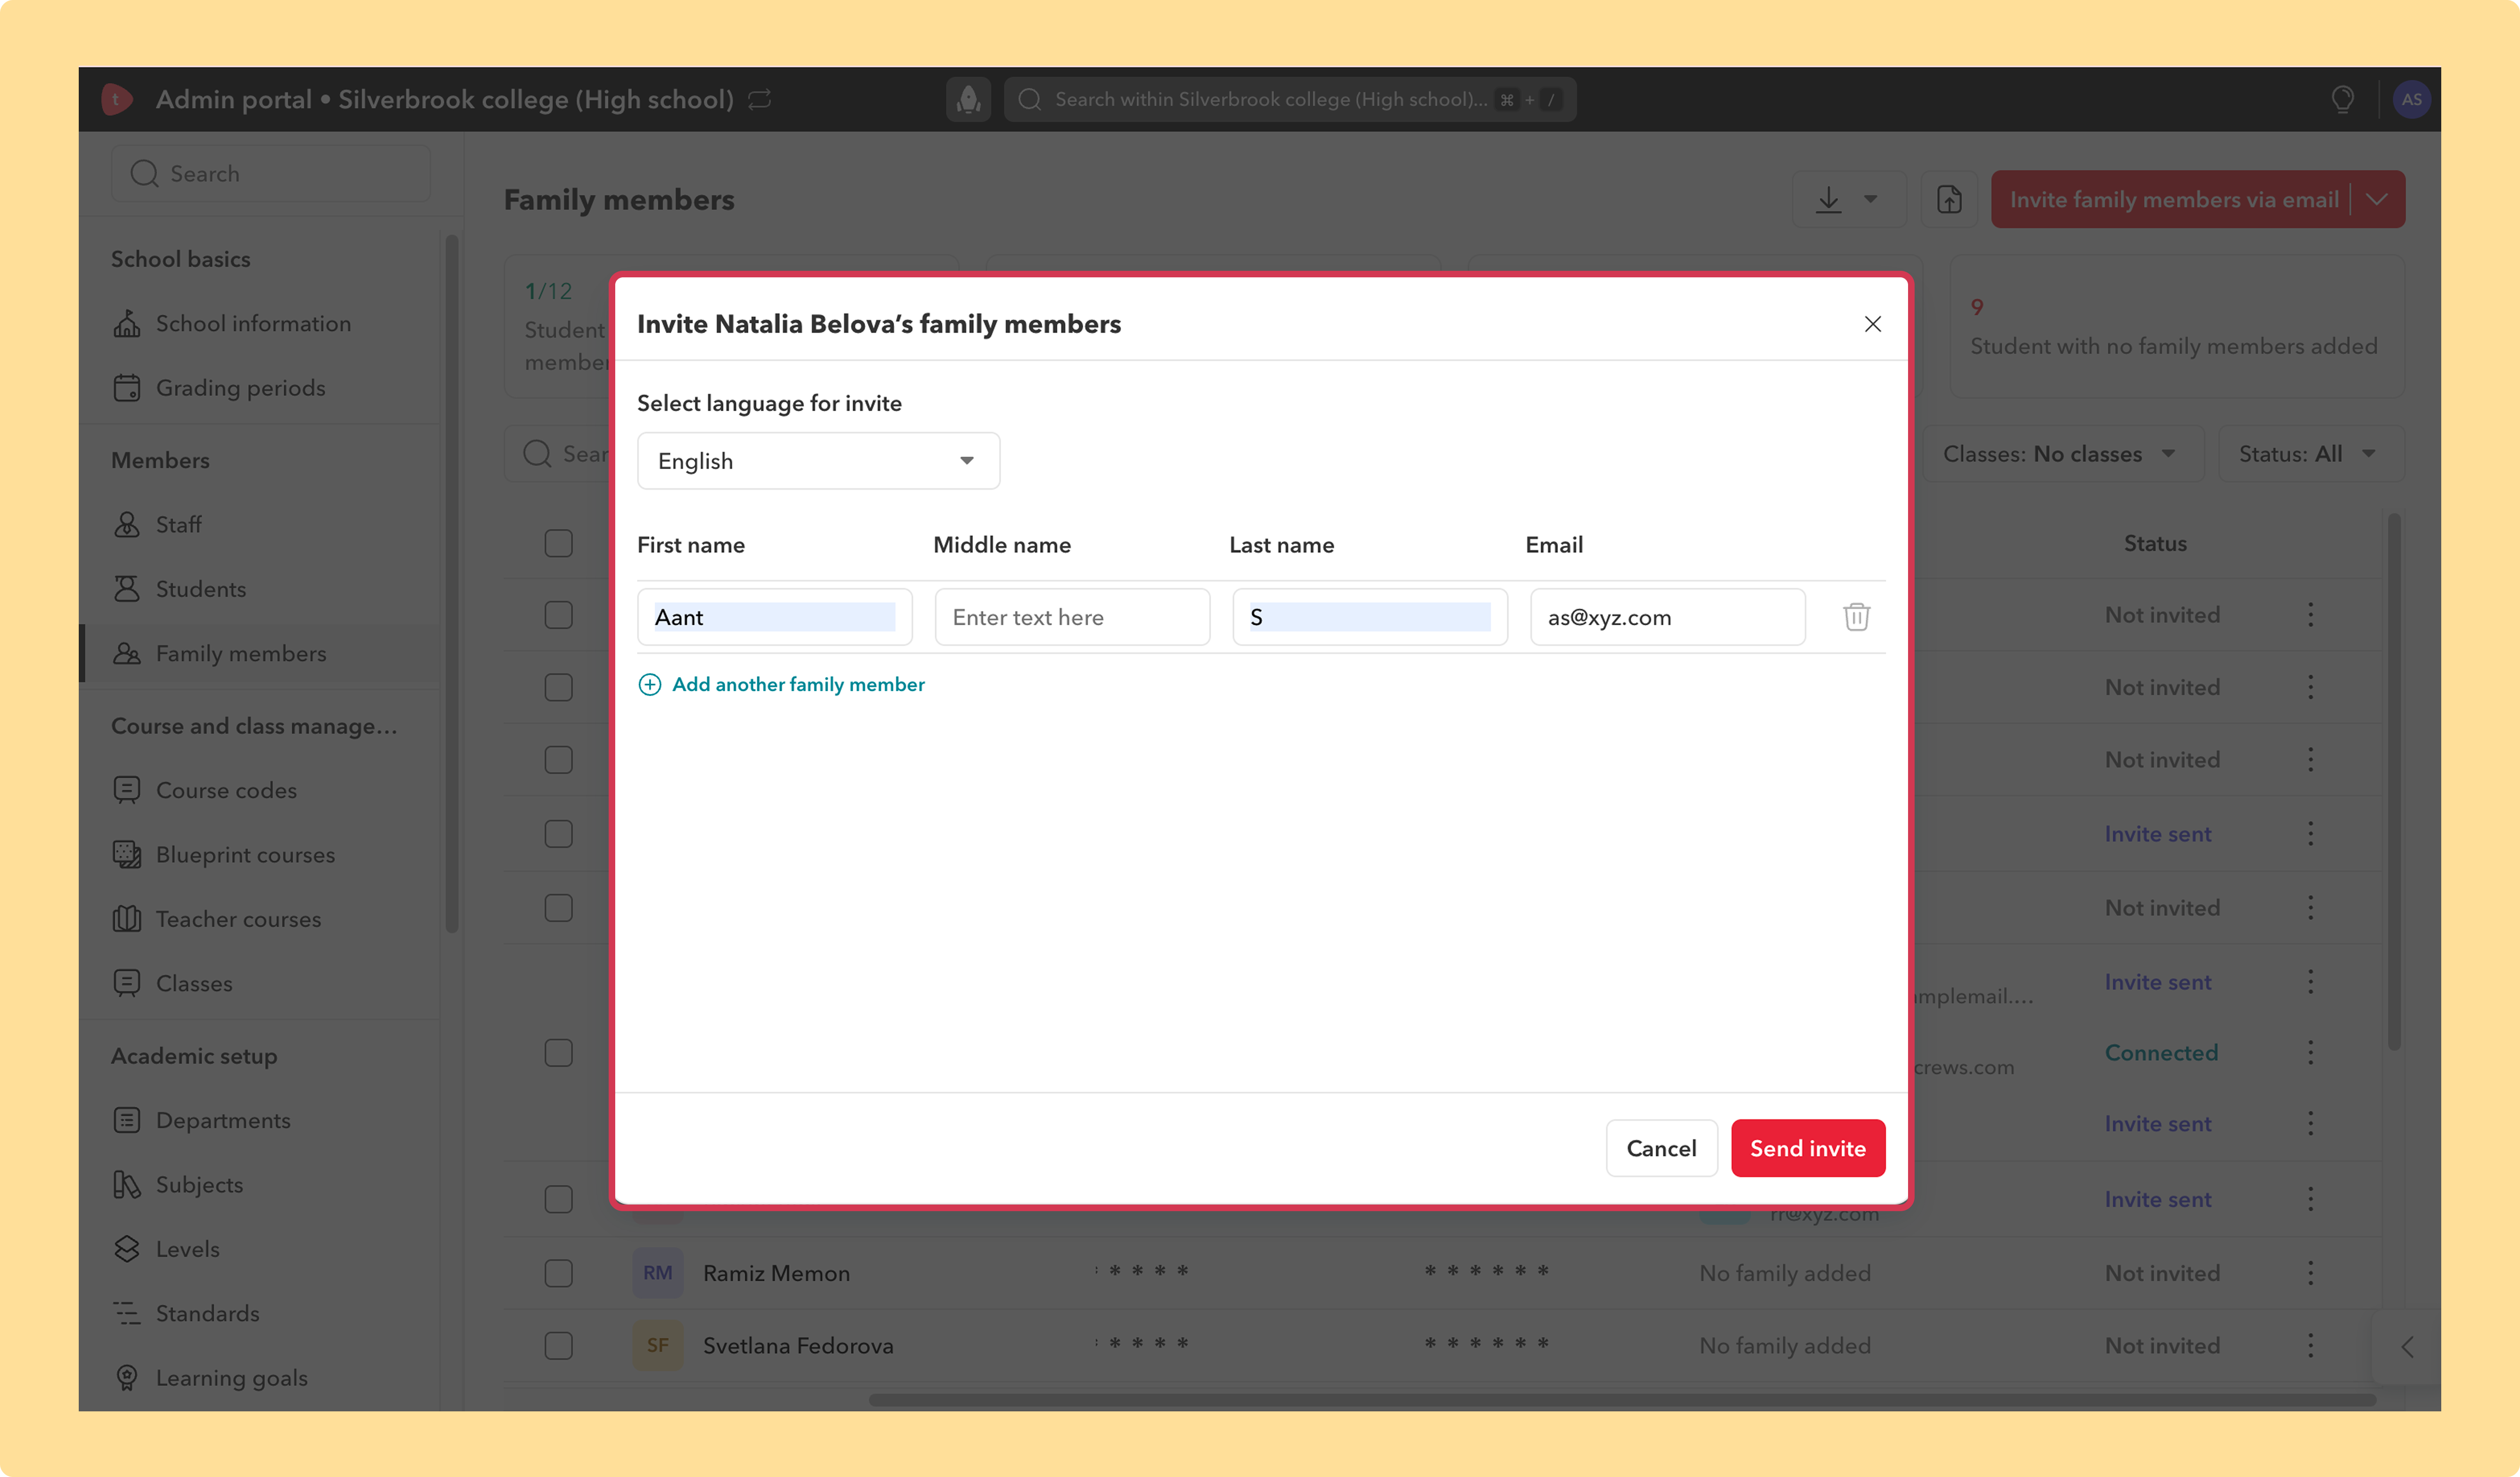Click the Cancel button
Screen dimensions: 2520x1477
(x=1661, y=1148)
